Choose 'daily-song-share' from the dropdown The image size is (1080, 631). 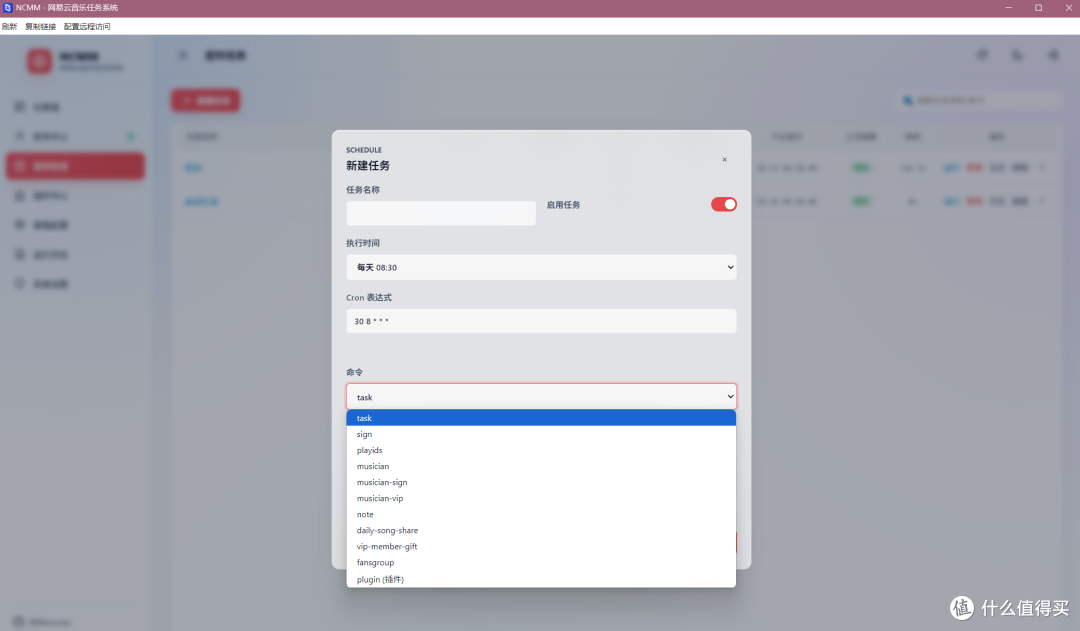click(541, 530)
